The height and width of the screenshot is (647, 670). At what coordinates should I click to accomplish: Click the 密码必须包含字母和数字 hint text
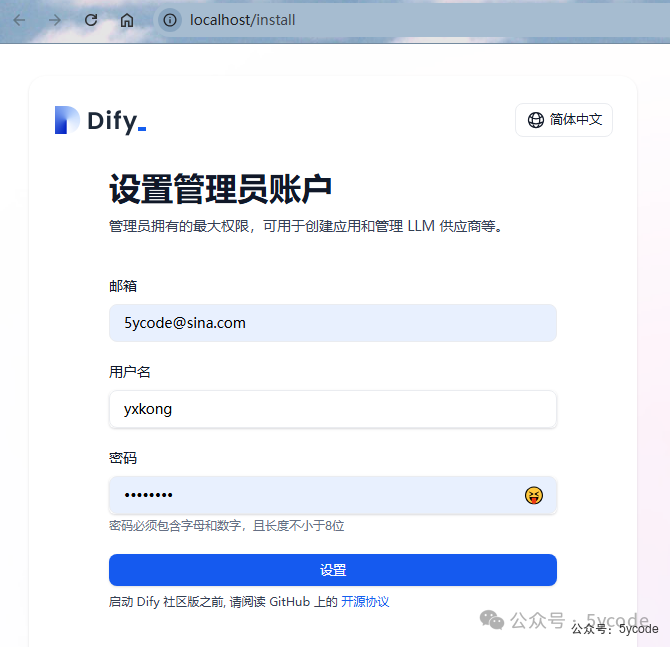226,526
